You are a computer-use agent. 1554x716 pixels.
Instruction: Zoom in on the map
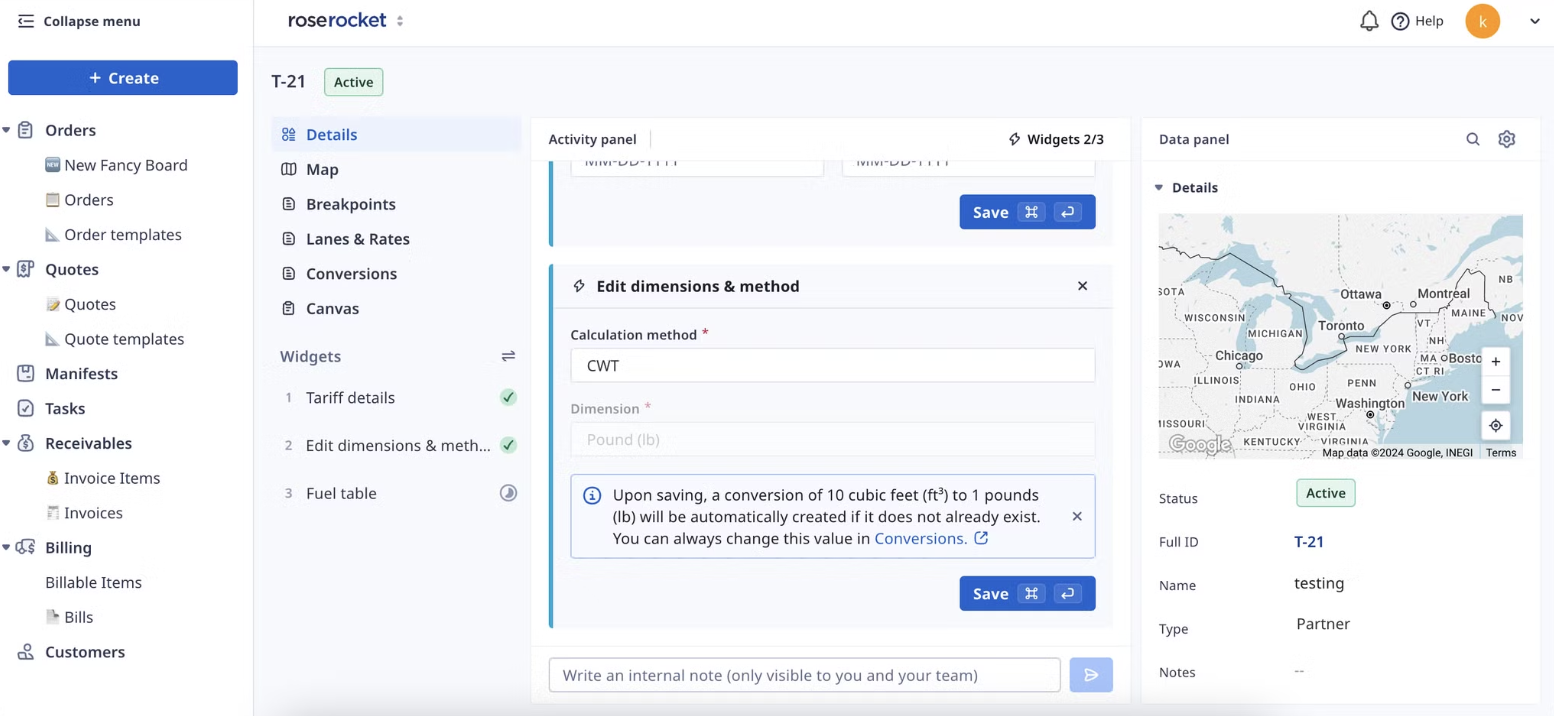pos(1495,362)
